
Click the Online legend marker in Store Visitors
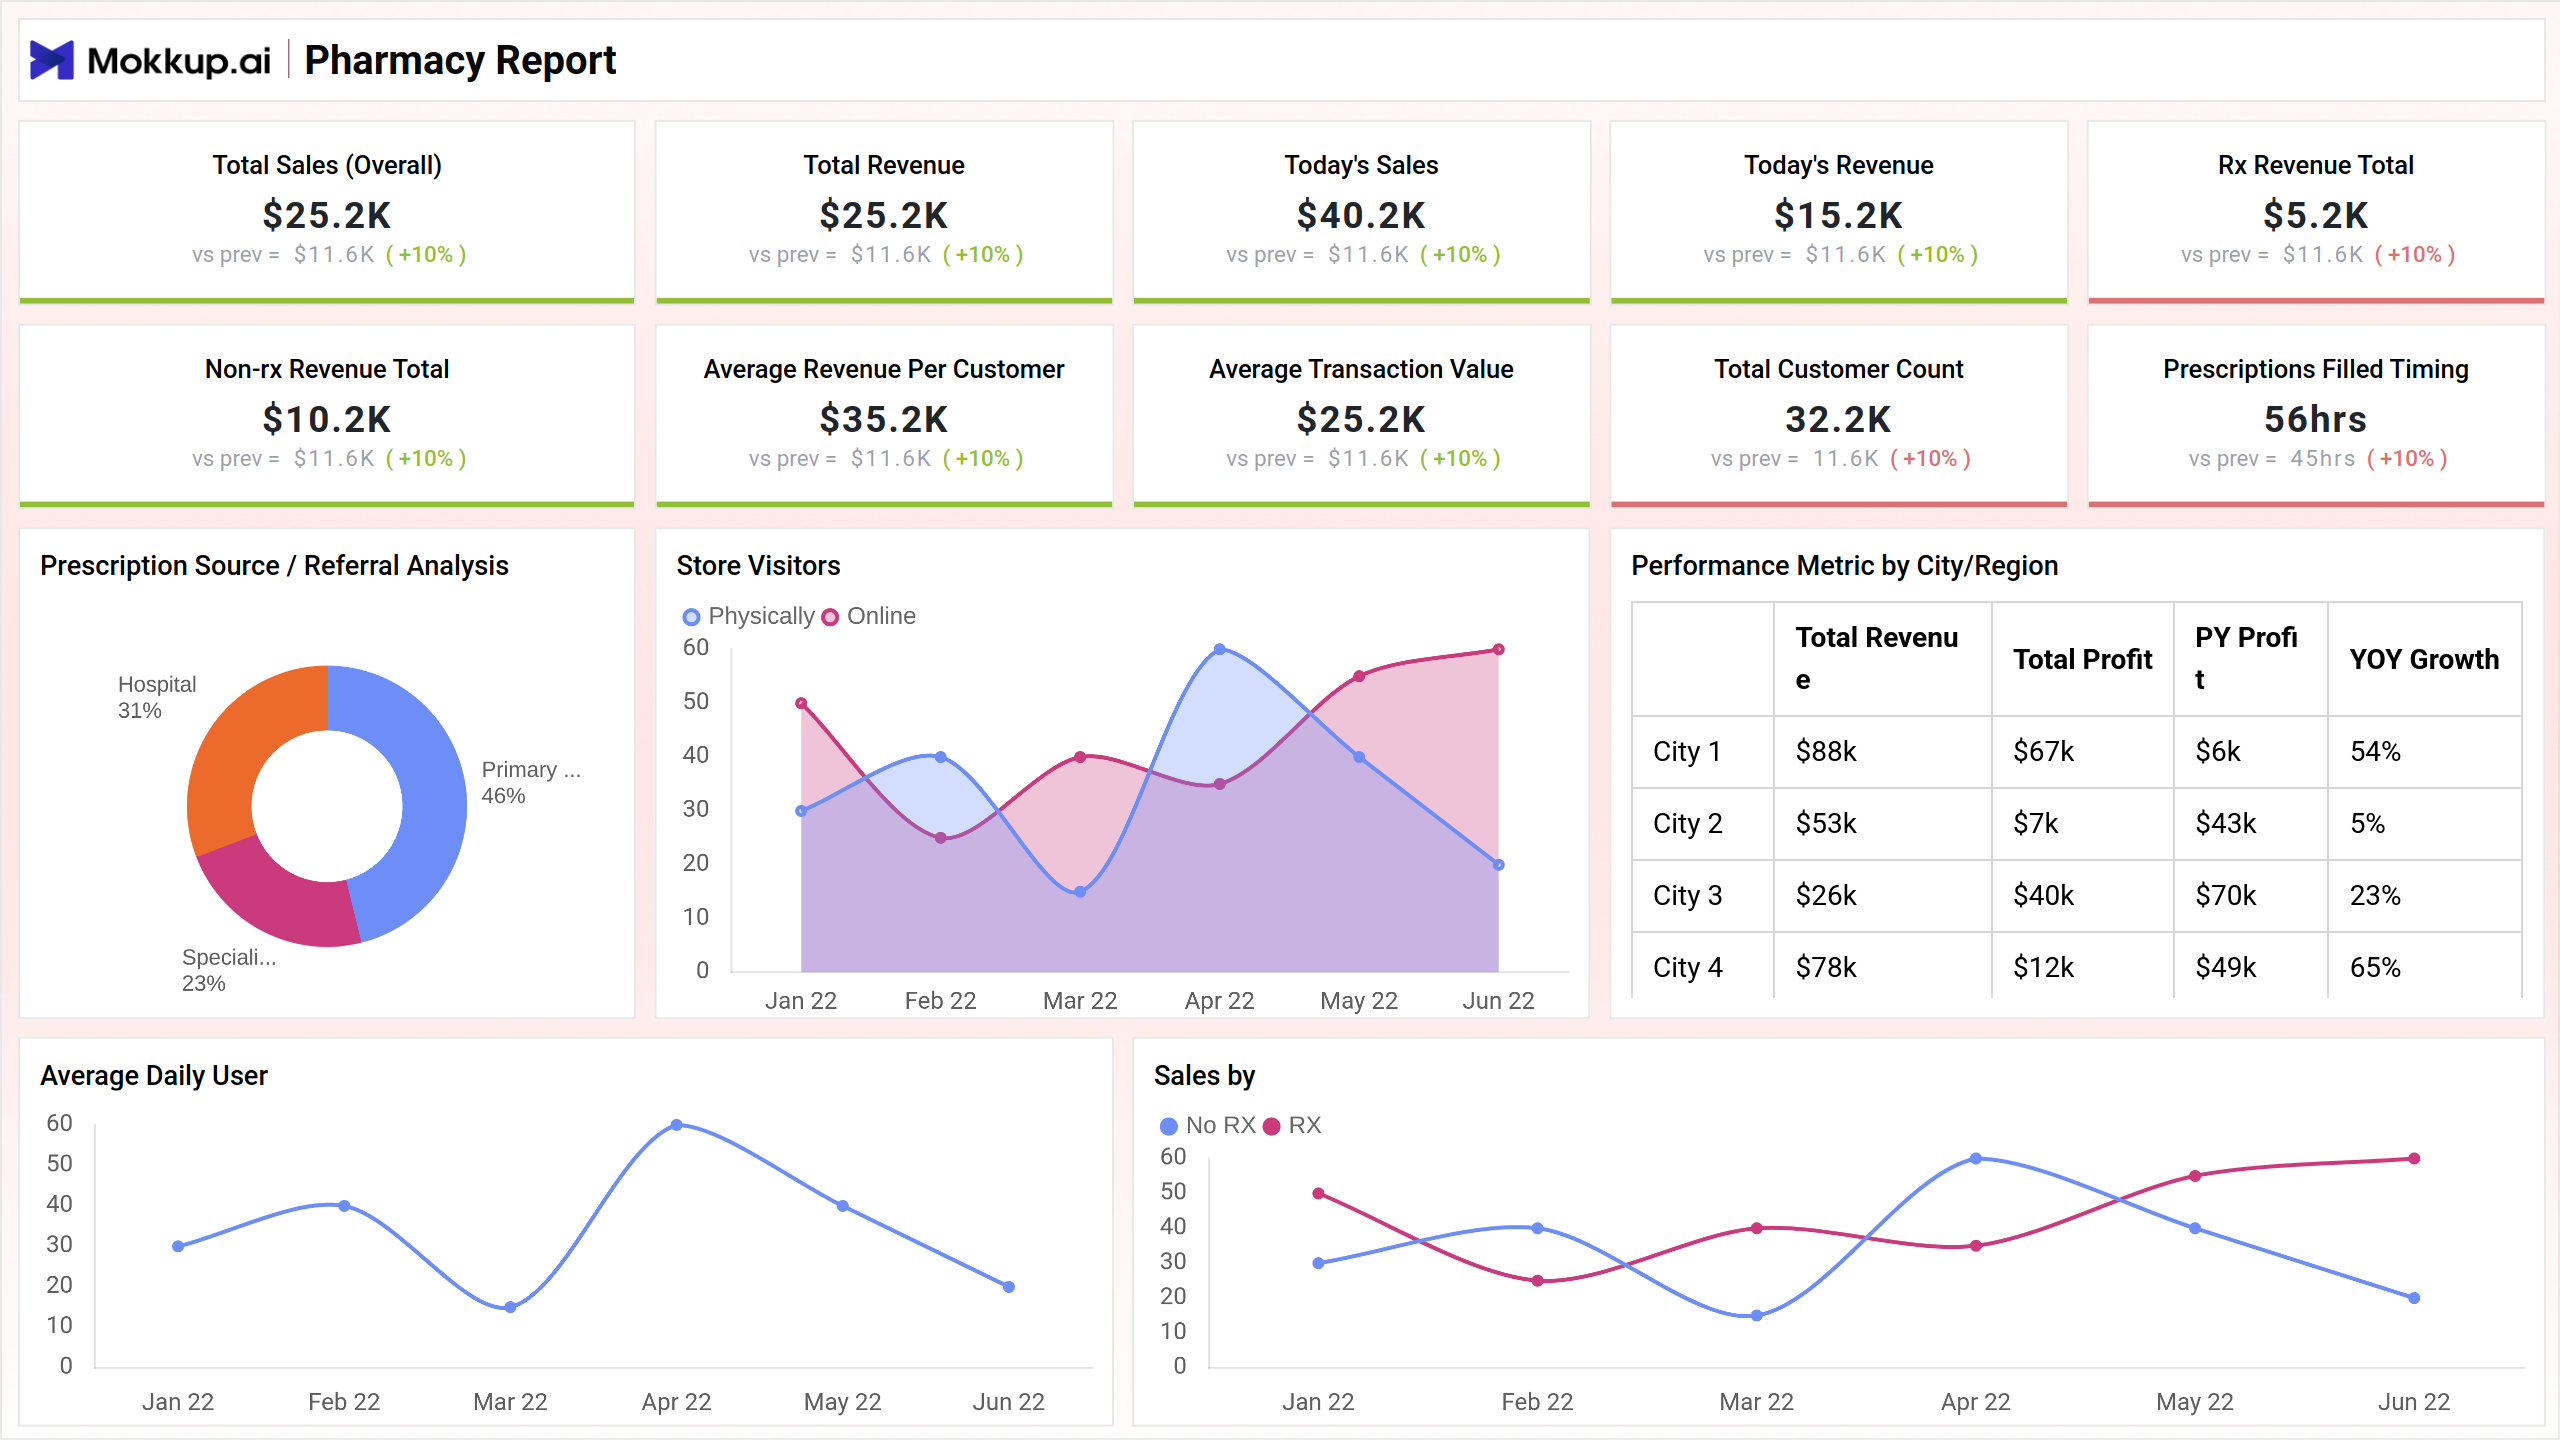[830, 617]
